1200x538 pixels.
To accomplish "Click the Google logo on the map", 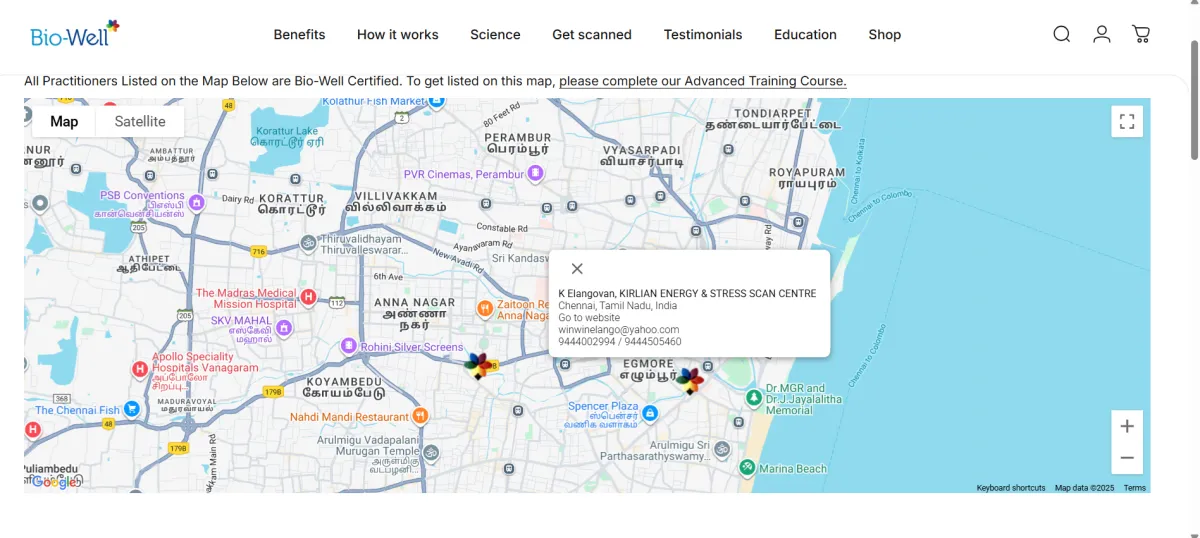I will click(x=54, y=482).
